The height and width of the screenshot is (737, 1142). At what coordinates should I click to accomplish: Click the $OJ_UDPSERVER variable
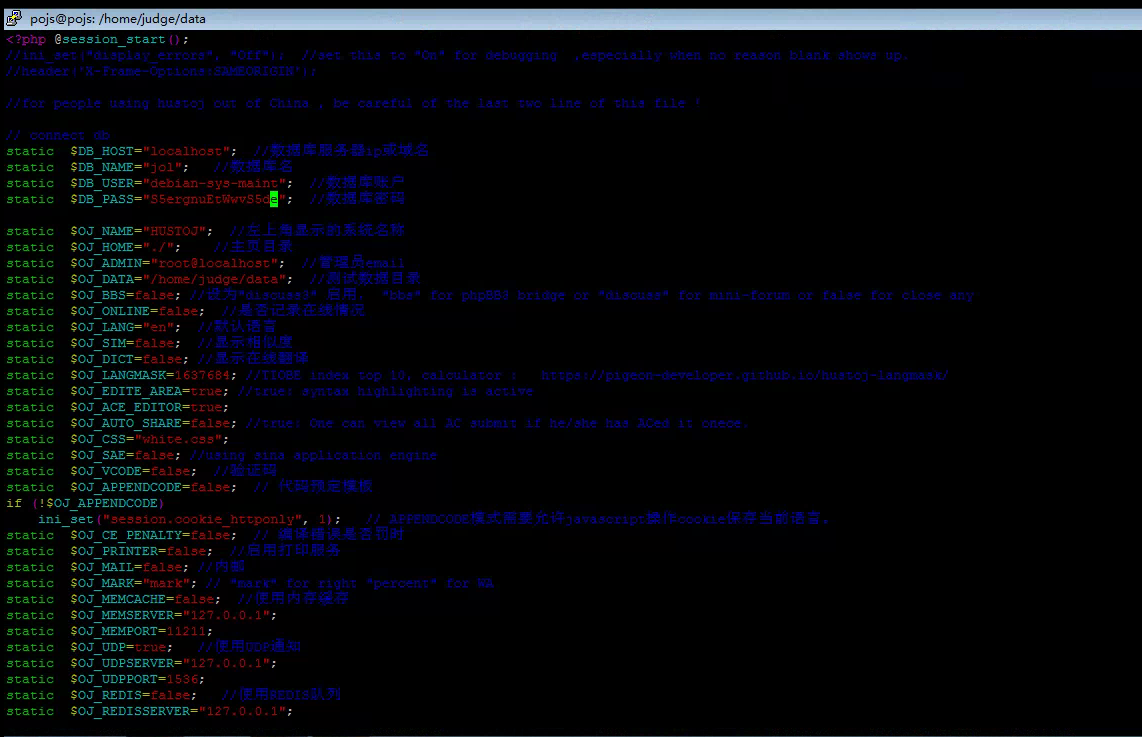[x=122, y=664]
